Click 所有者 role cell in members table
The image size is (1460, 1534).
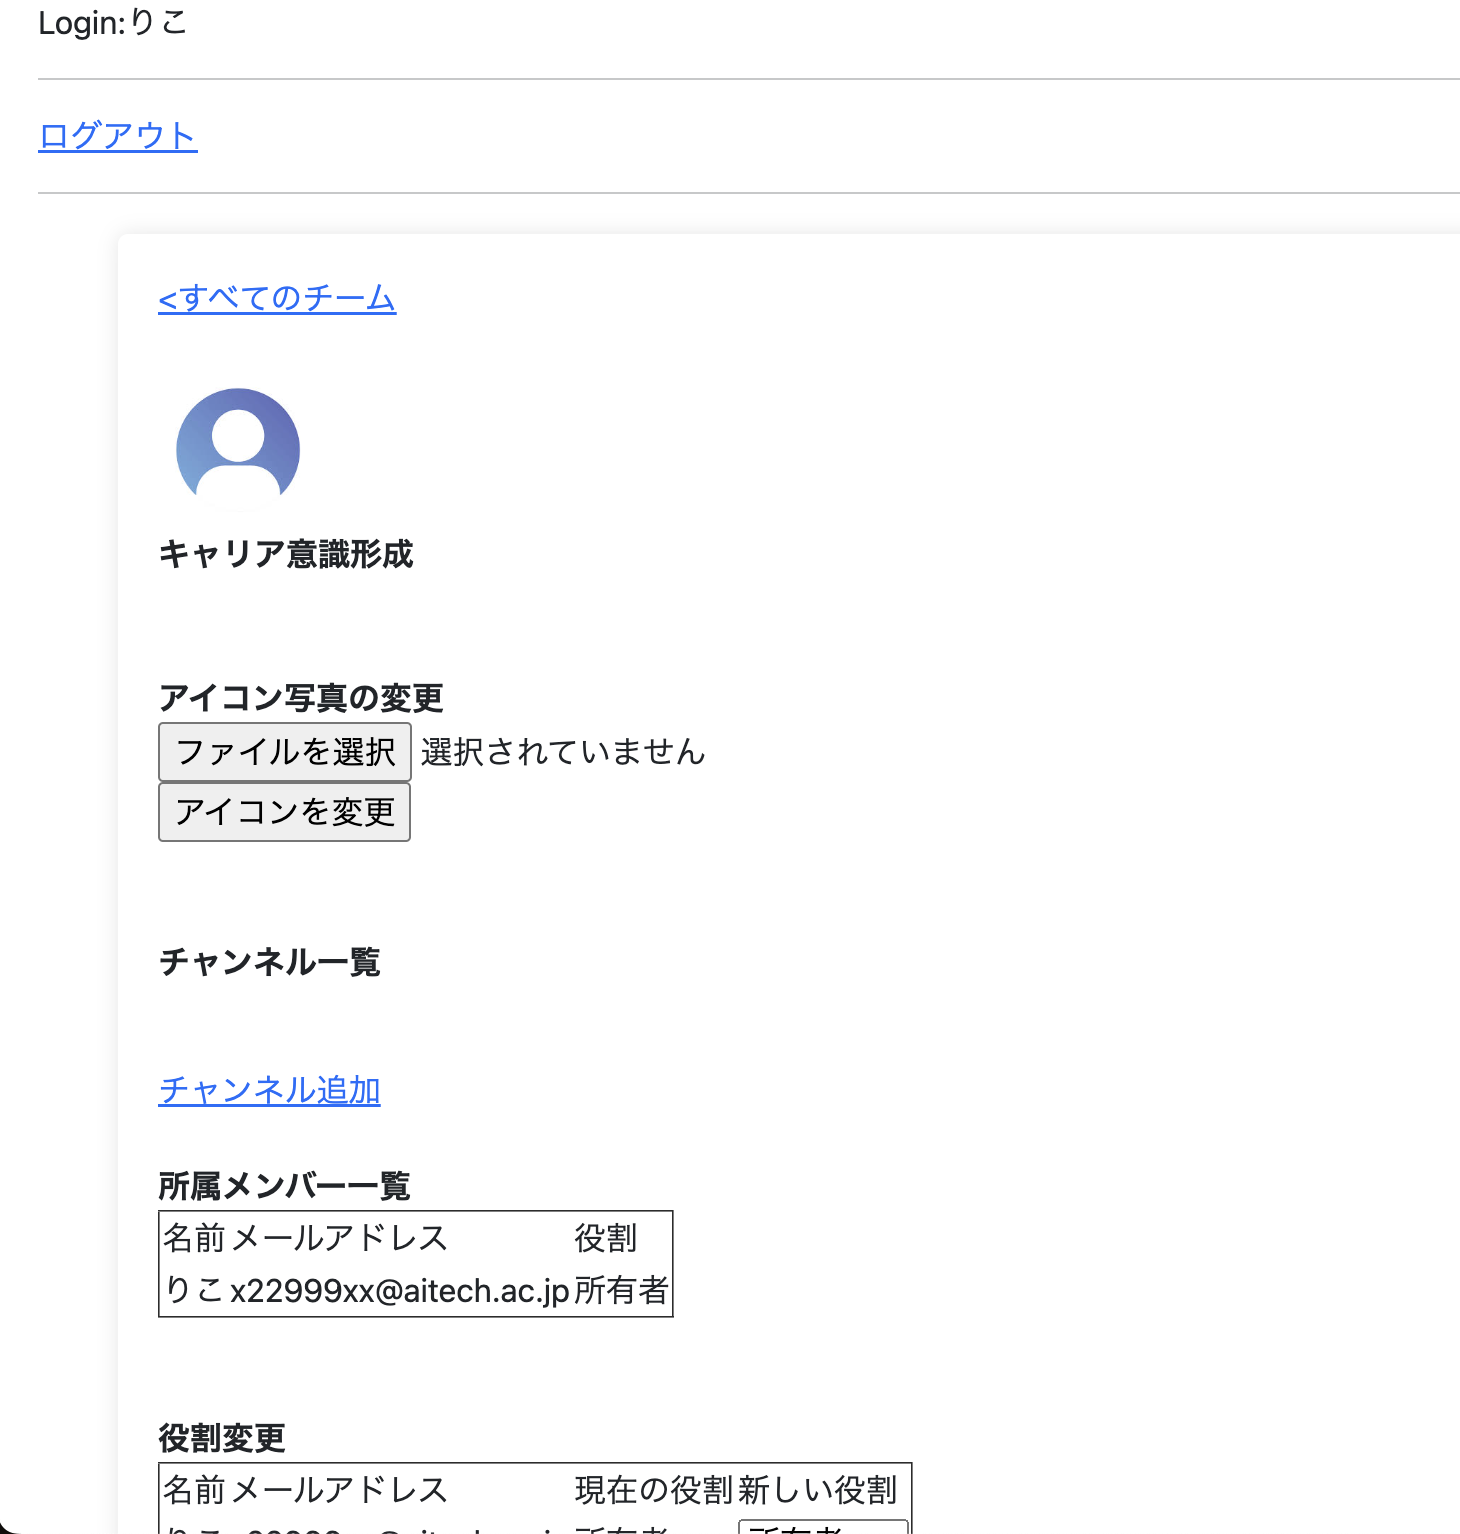(620, 1291)
